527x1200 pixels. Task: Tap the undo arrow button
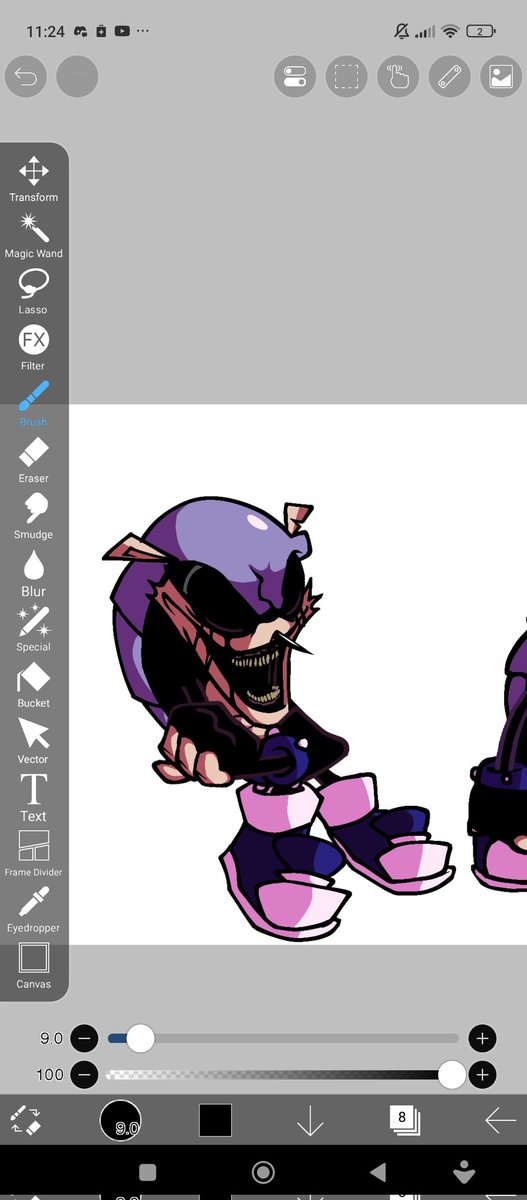click(25, 78)
